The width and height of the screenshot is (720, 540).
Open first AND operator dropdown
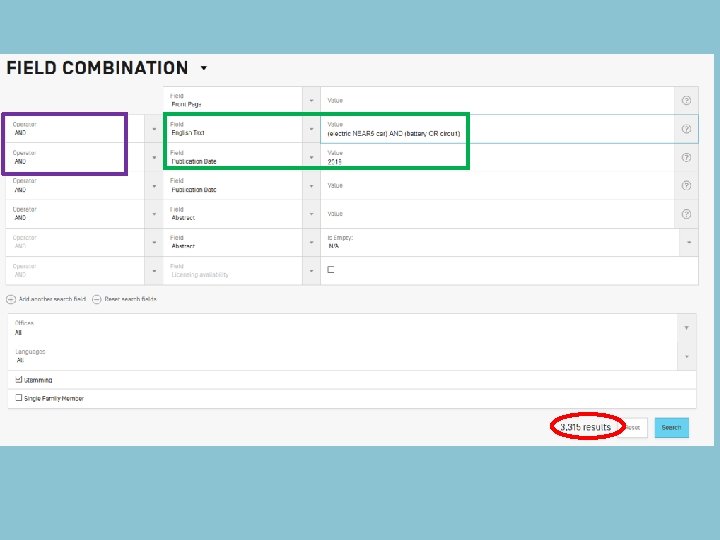154,129
